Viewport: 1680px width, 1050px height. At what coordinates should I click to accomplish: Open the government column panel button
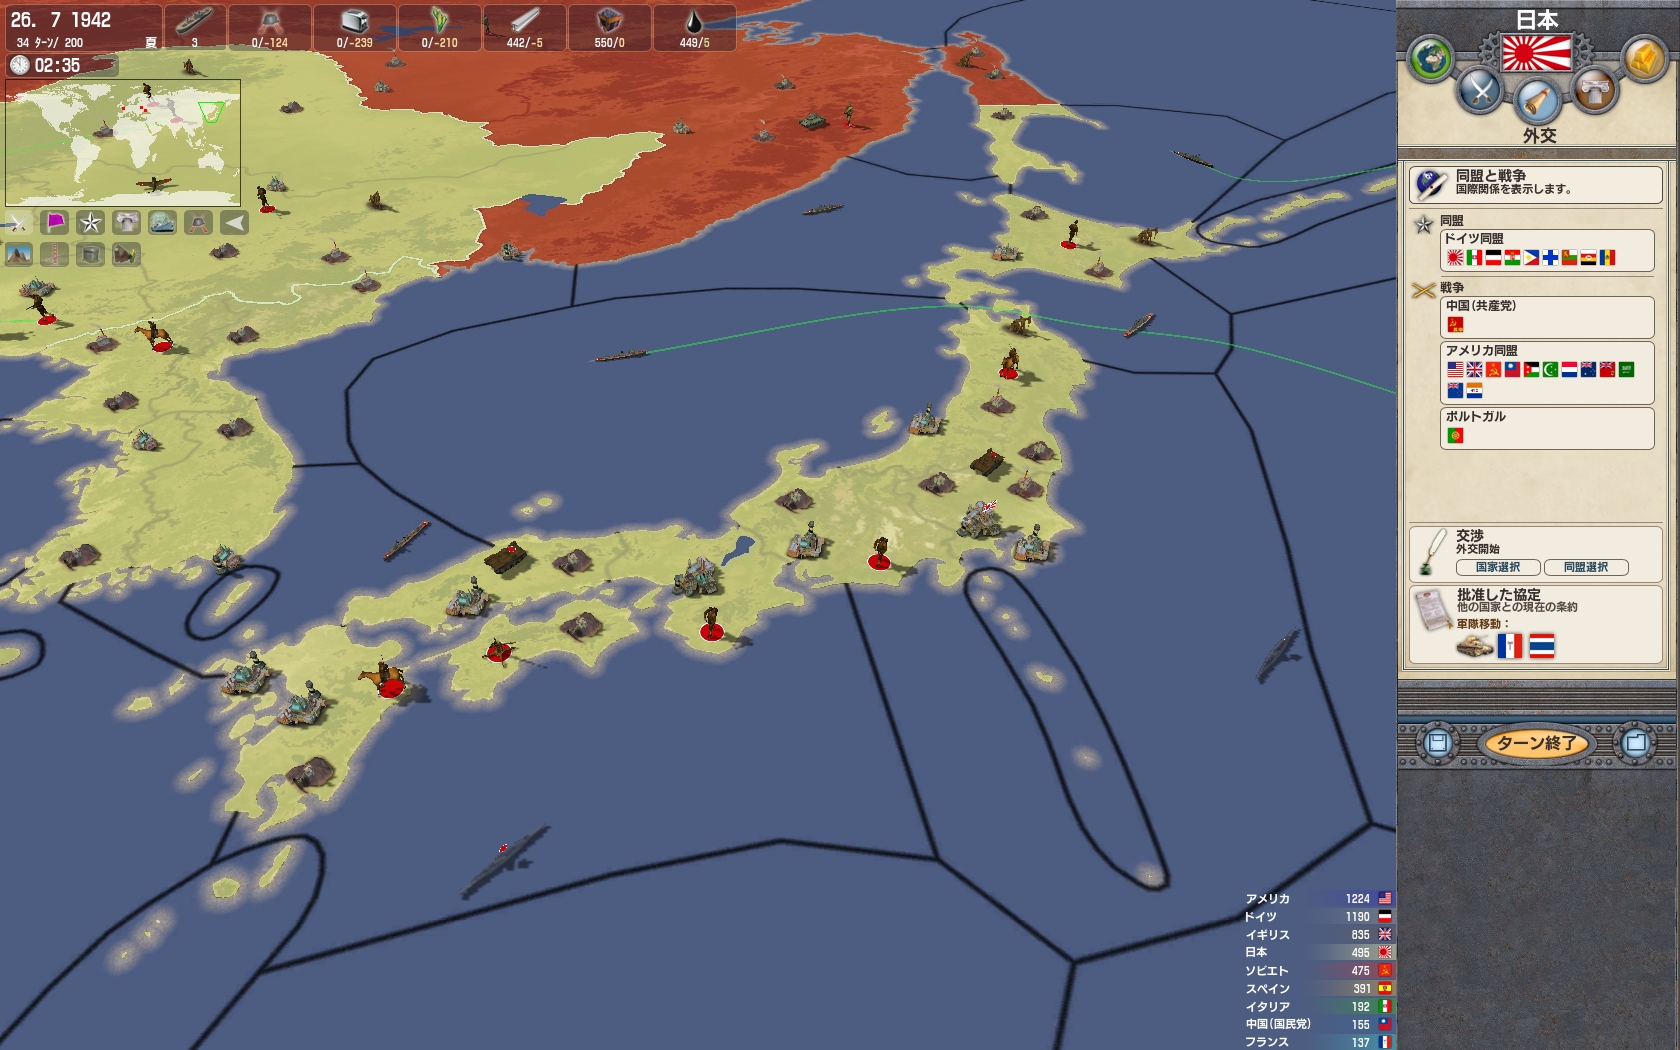tap(1594, 91)
